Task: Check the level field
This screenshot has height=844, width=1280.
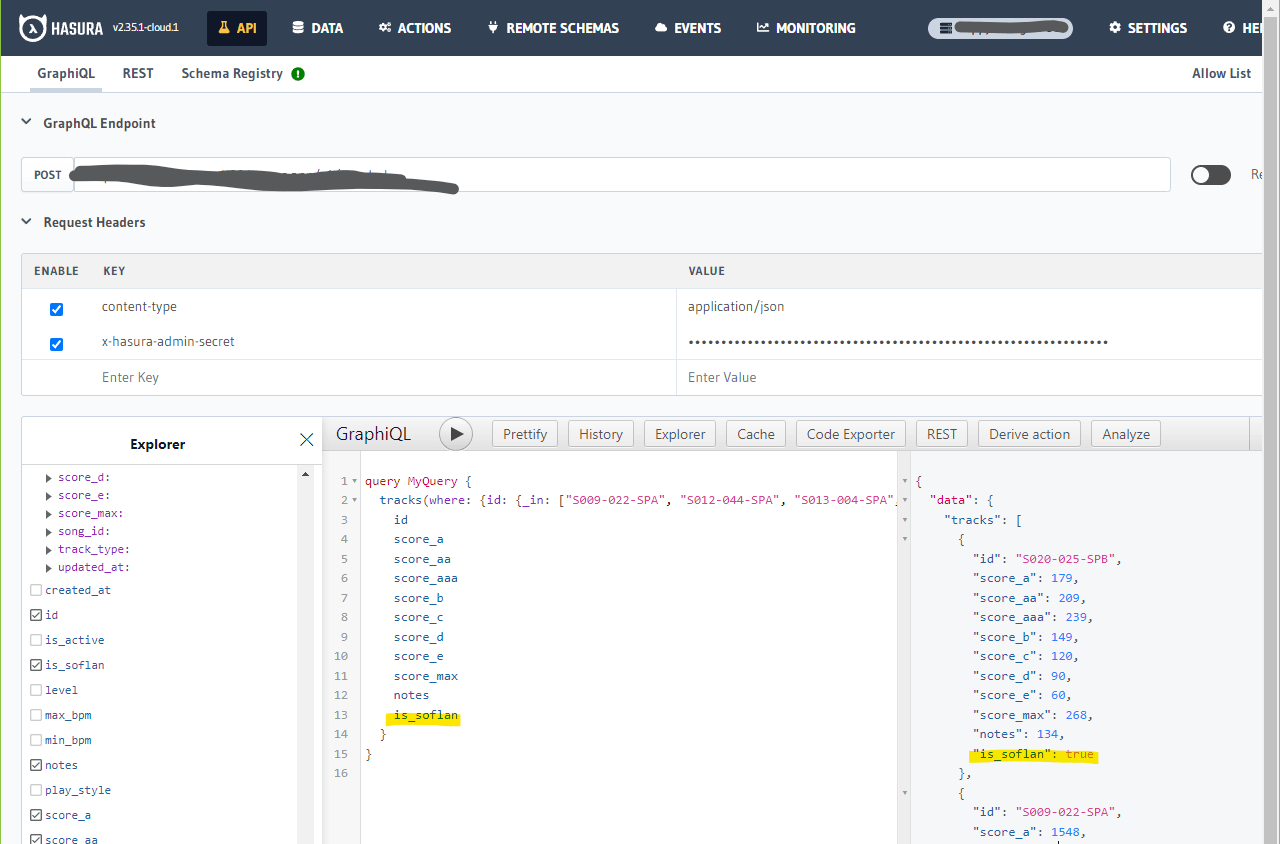Action: 37,690
